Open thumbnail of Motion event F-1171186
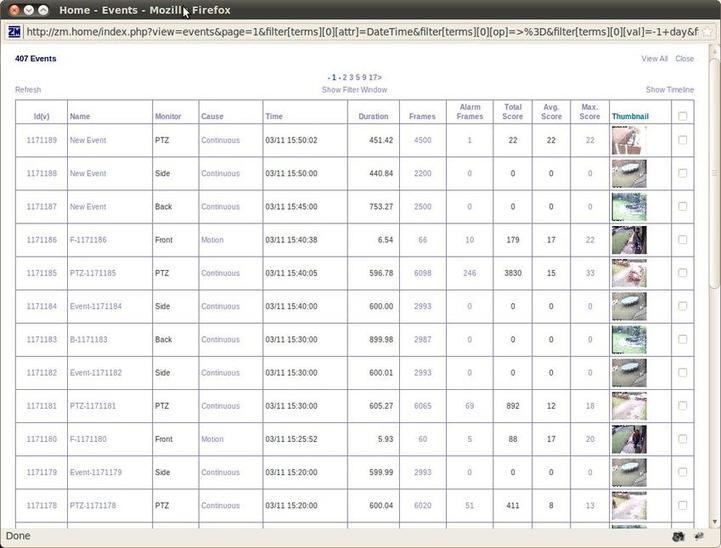This screenshot has height=548, width=721. pos(628,240)
